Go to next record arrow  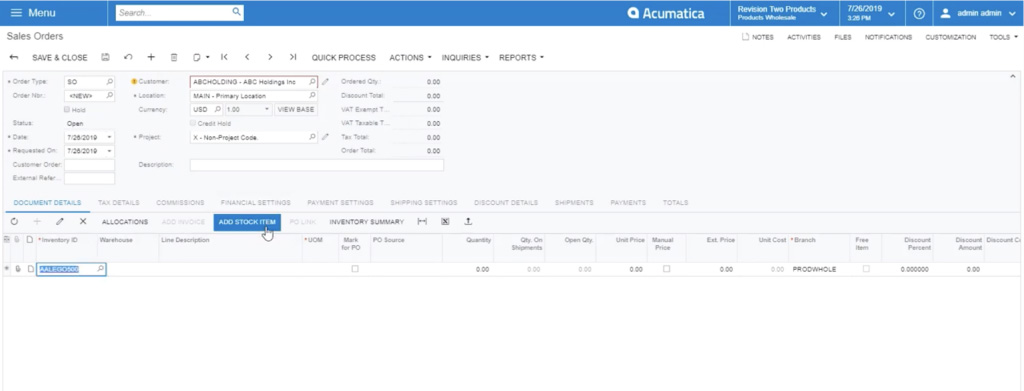click(x=270, y=57)
